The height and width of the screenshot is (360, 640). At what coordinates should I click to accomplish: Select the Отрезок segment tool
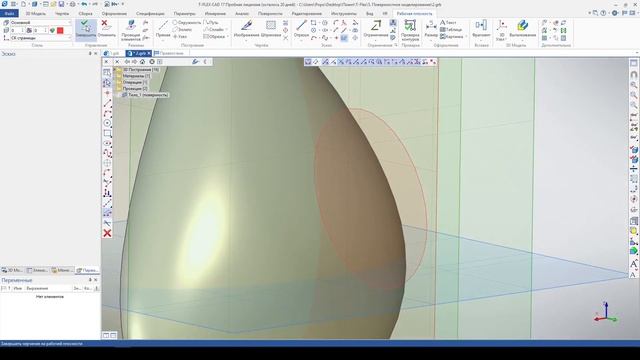coord(301,29)
